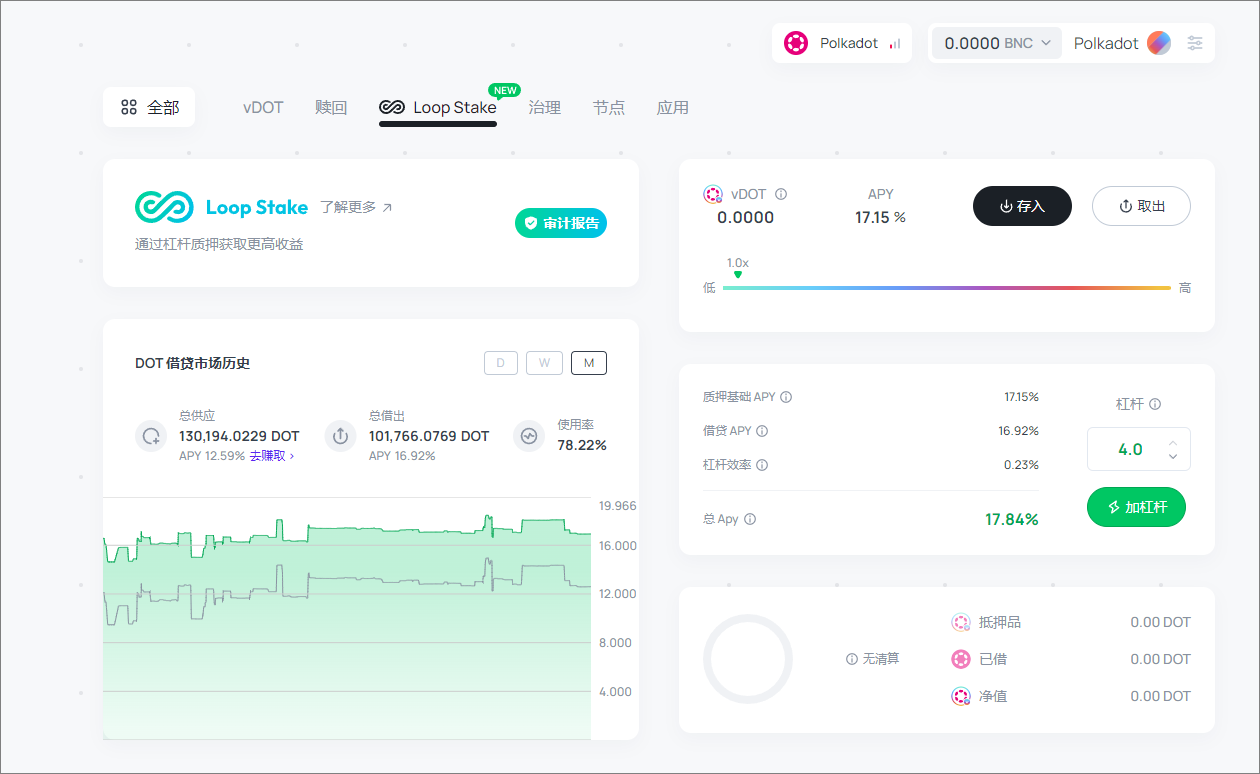The image size is (1260, 774).
Task: Switch to the 治理 tab
Action: click(545, 107)
